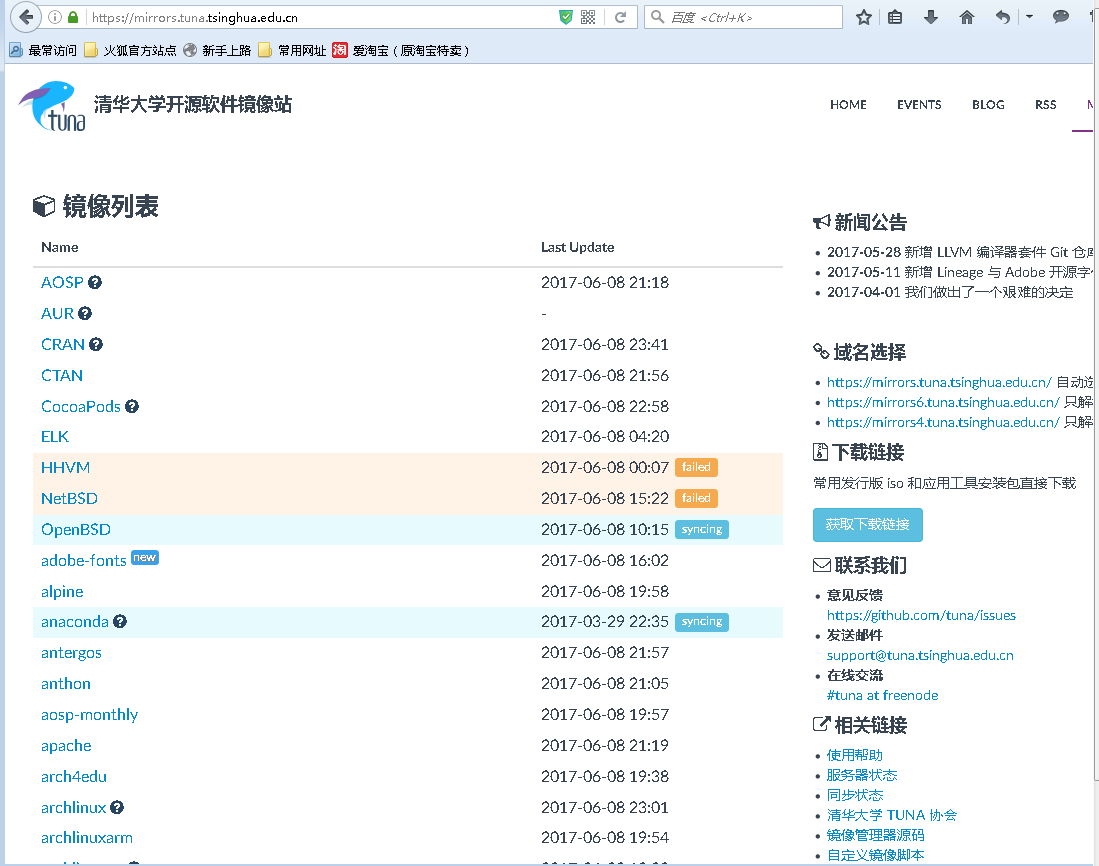Screen dimensions: 1099x866
Task: Open the archlinuxarm mirror link
Action: pyautogui.click(x=86, y=837)
